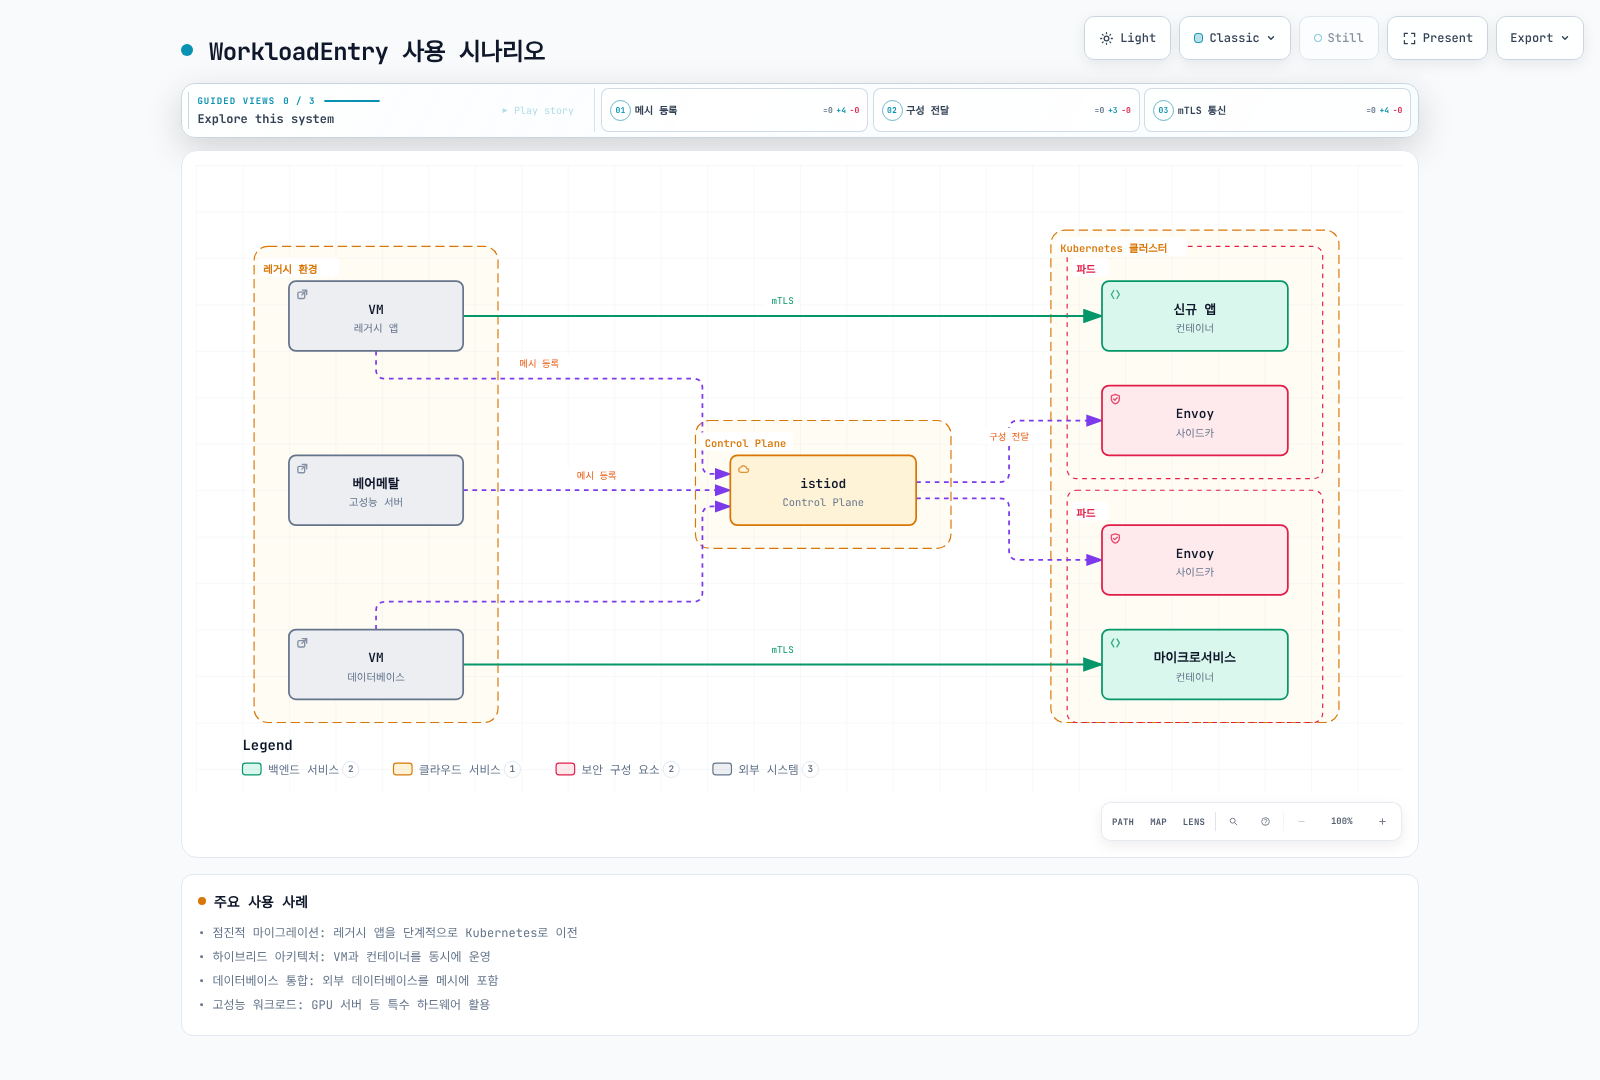Click the cloud icon on istiod node
This screenshot has height=1080, width=1600.
coord(743,469)
